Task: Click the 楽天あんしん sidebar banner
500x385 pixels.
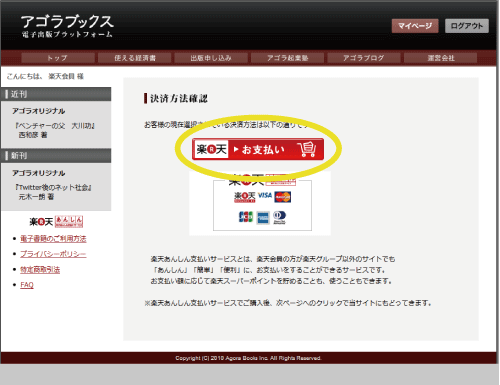Action: click(x=56, y=221)
